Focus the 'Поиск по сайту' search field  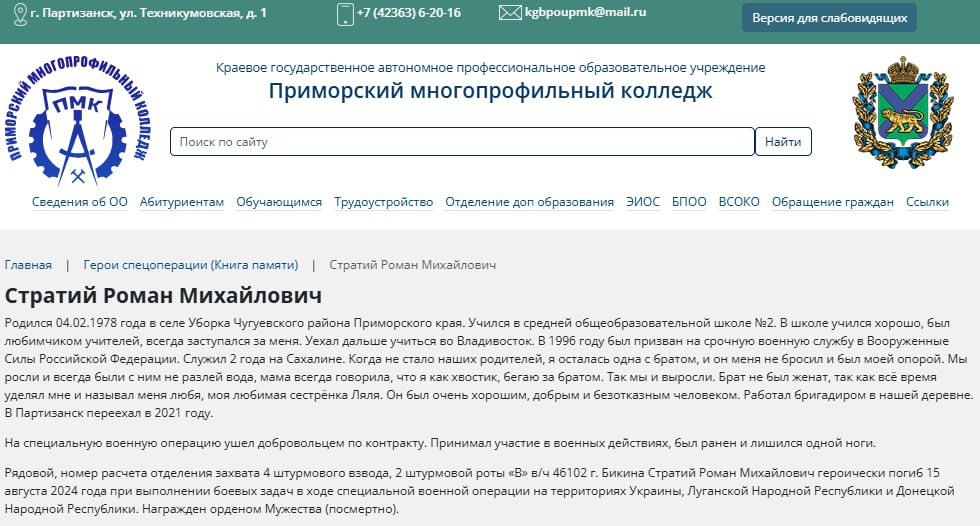pyautogui.click(x=461, y=142)
